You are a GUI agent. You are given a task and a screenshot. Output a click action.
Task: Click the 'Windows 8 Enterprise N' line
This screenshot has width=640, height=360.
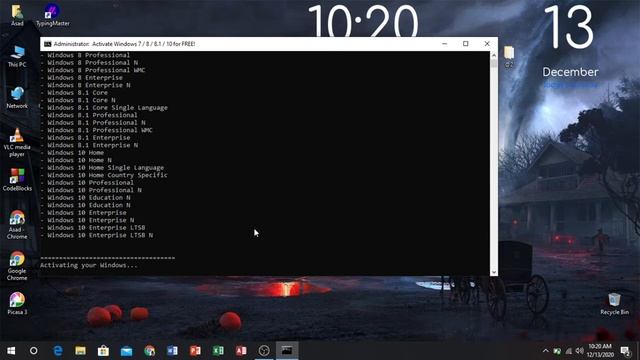pyautogui.click(x=85, y=85)
